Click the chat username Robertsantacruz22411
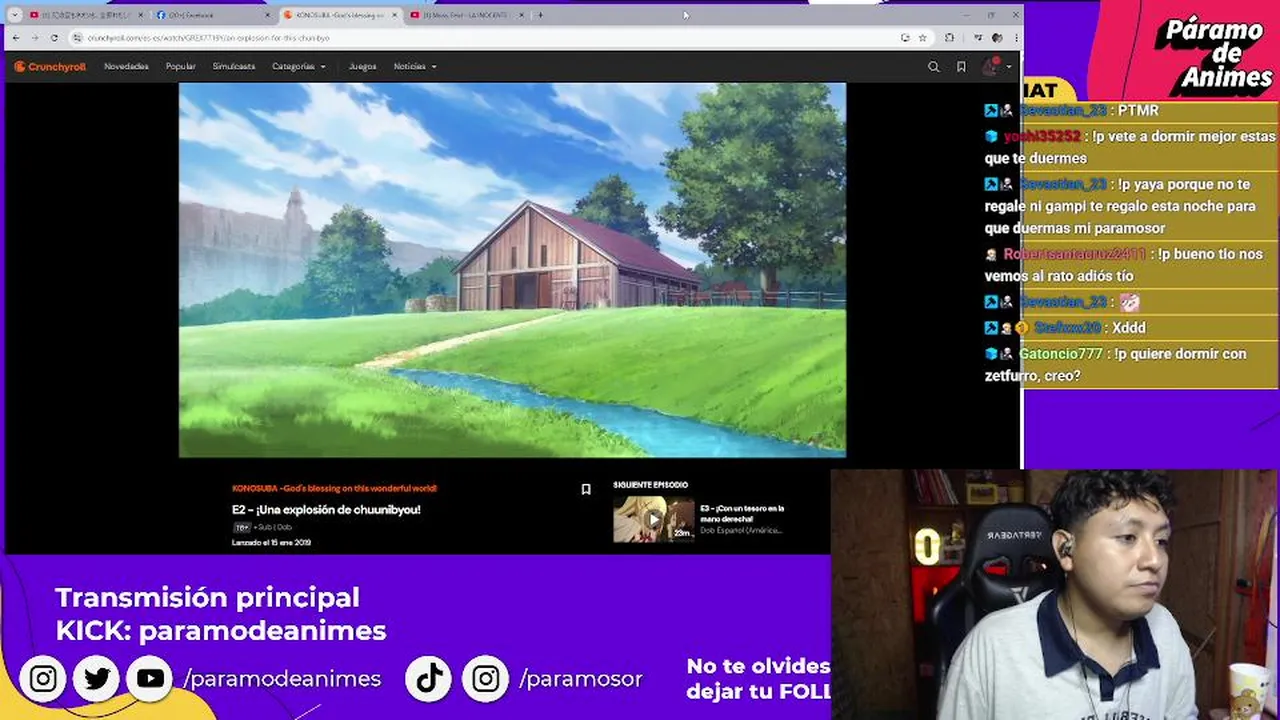This screenshot has height=720, width=1280. 1075,254
